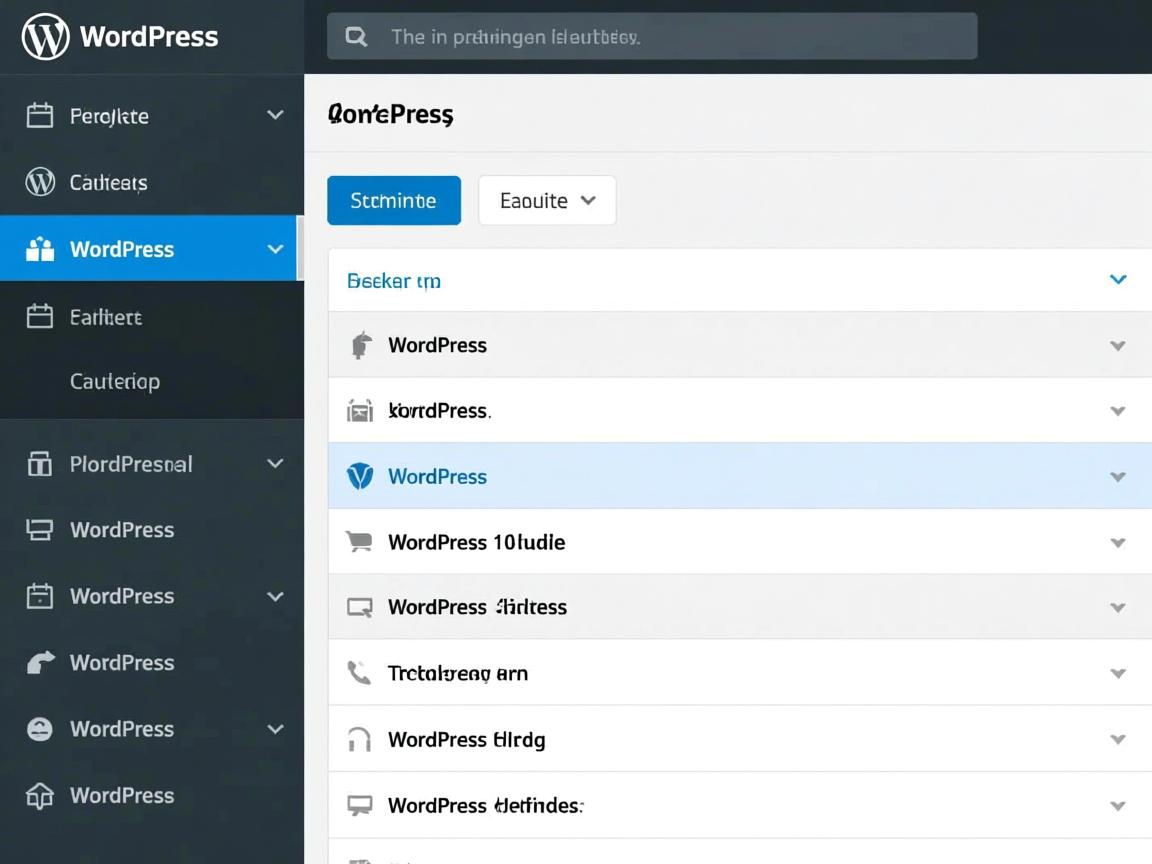The image size is (1152, 864).
Task: Select the chat bubble icon next to WordPress 4irtess
Action: (x=359, y=606)
